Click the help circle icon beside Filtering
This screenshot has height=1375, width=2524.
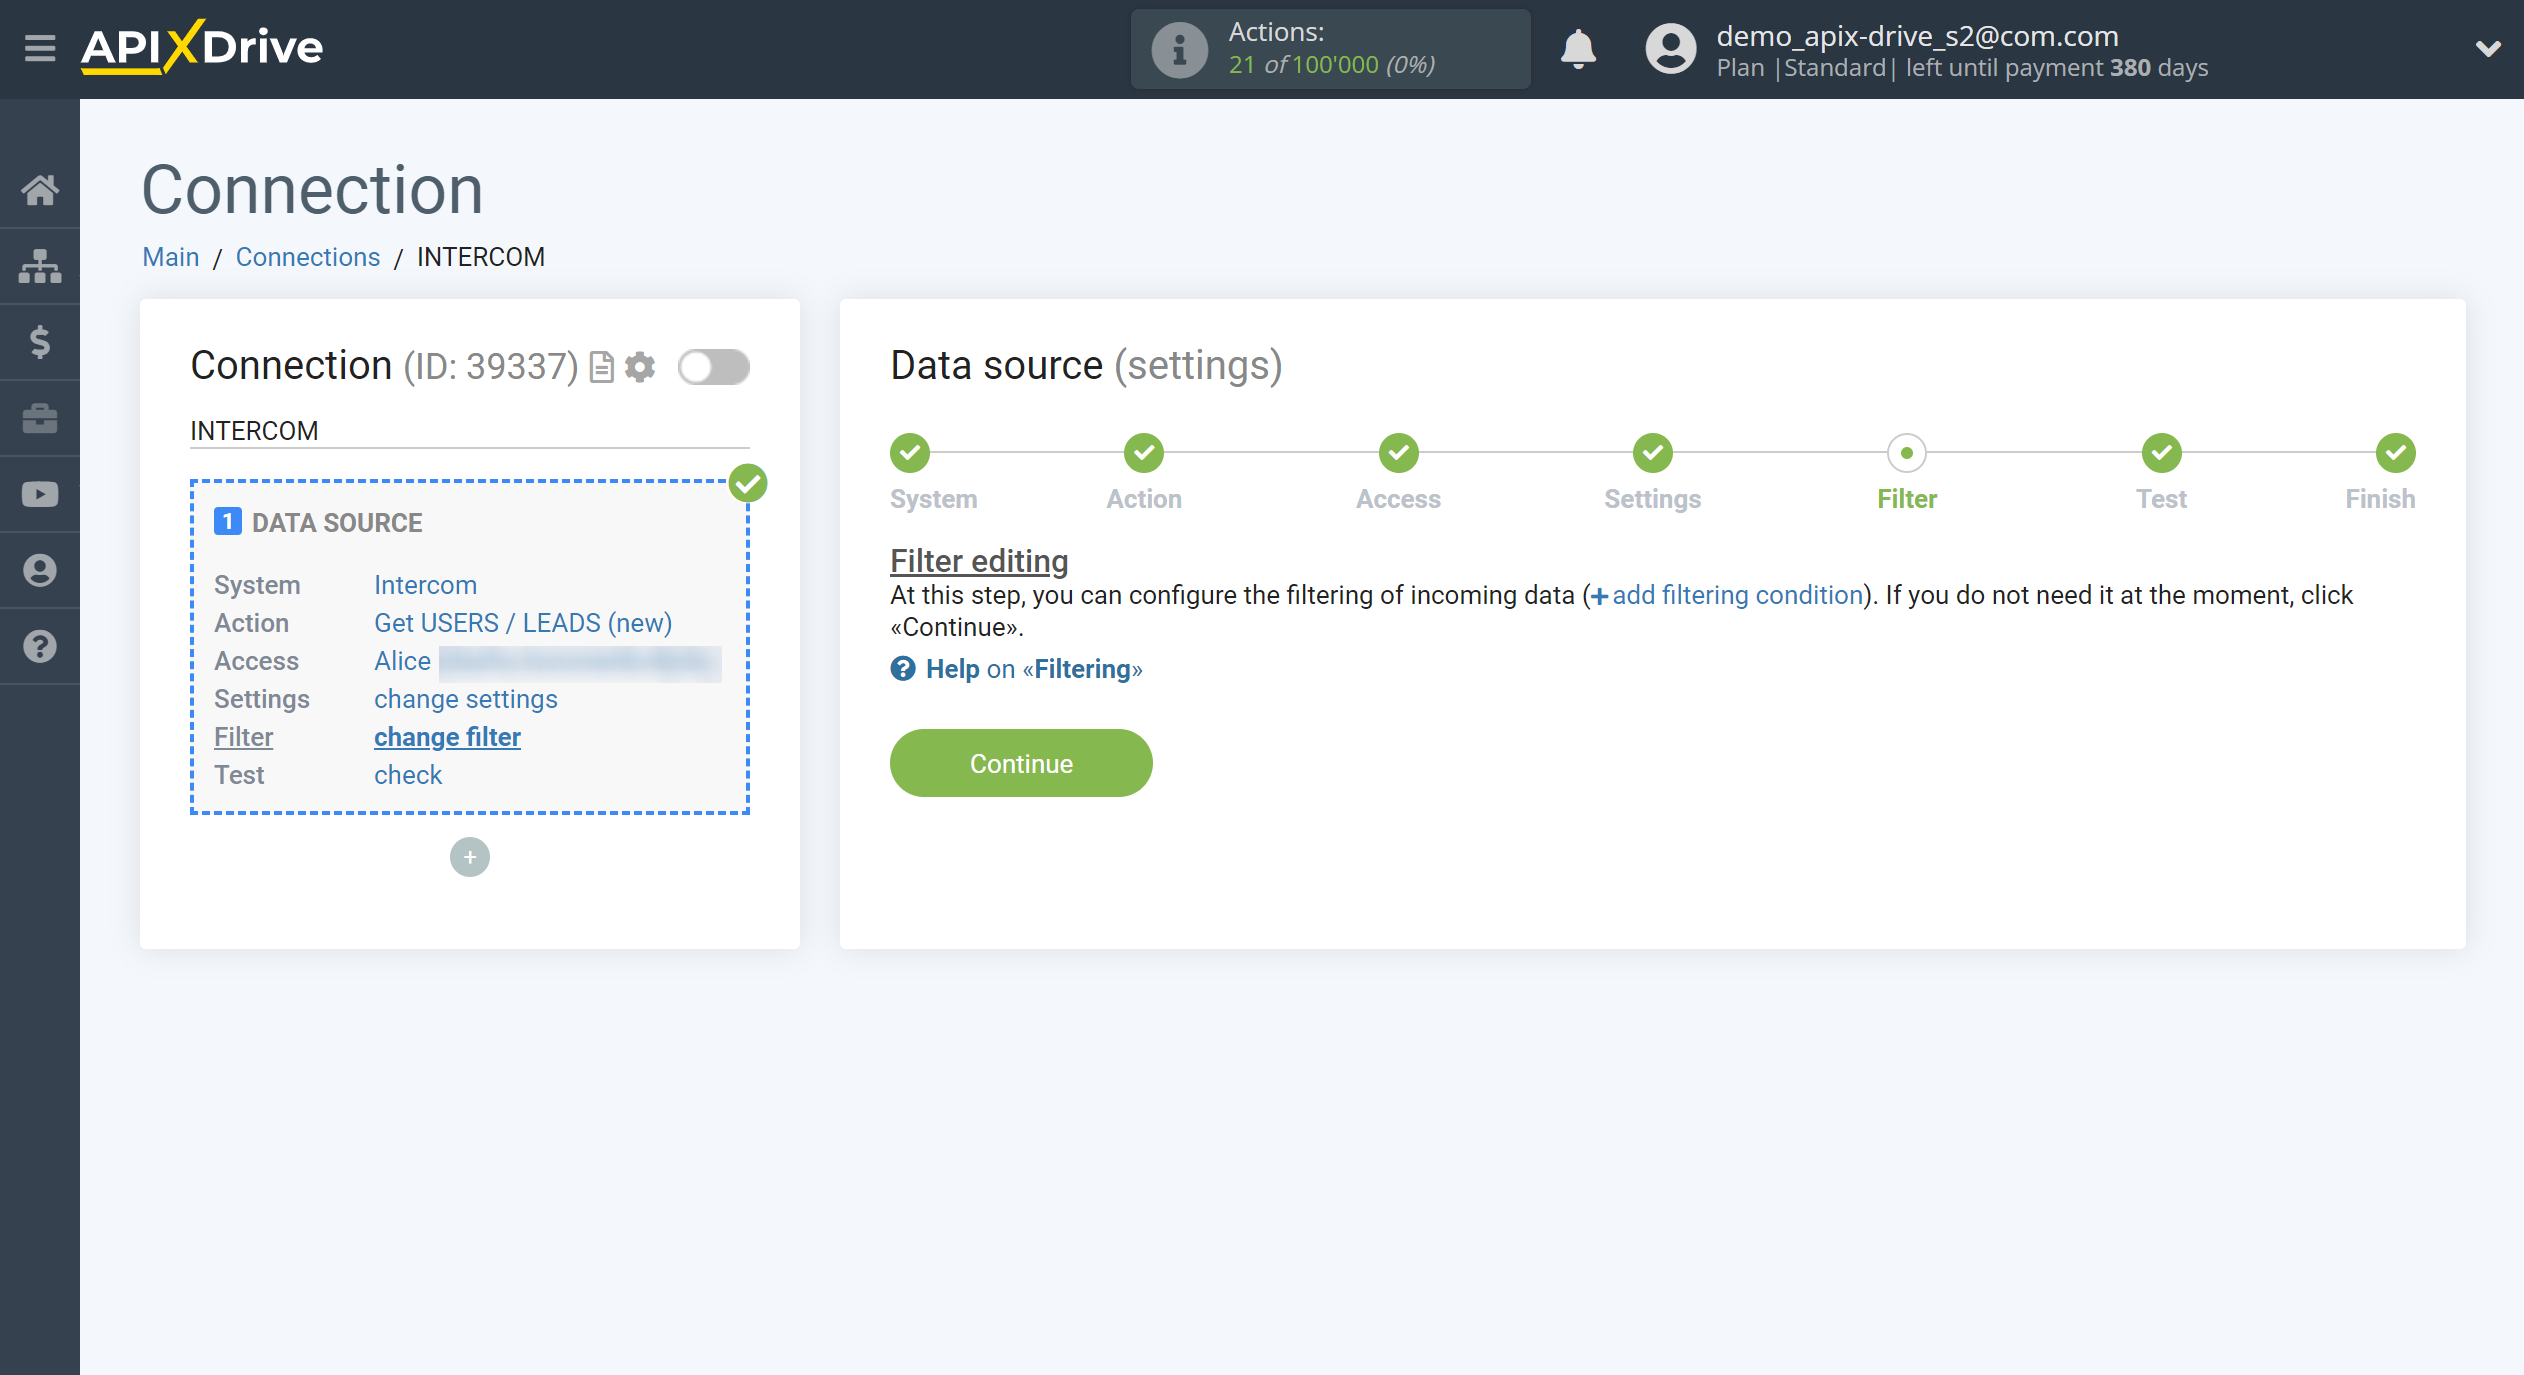903,669
